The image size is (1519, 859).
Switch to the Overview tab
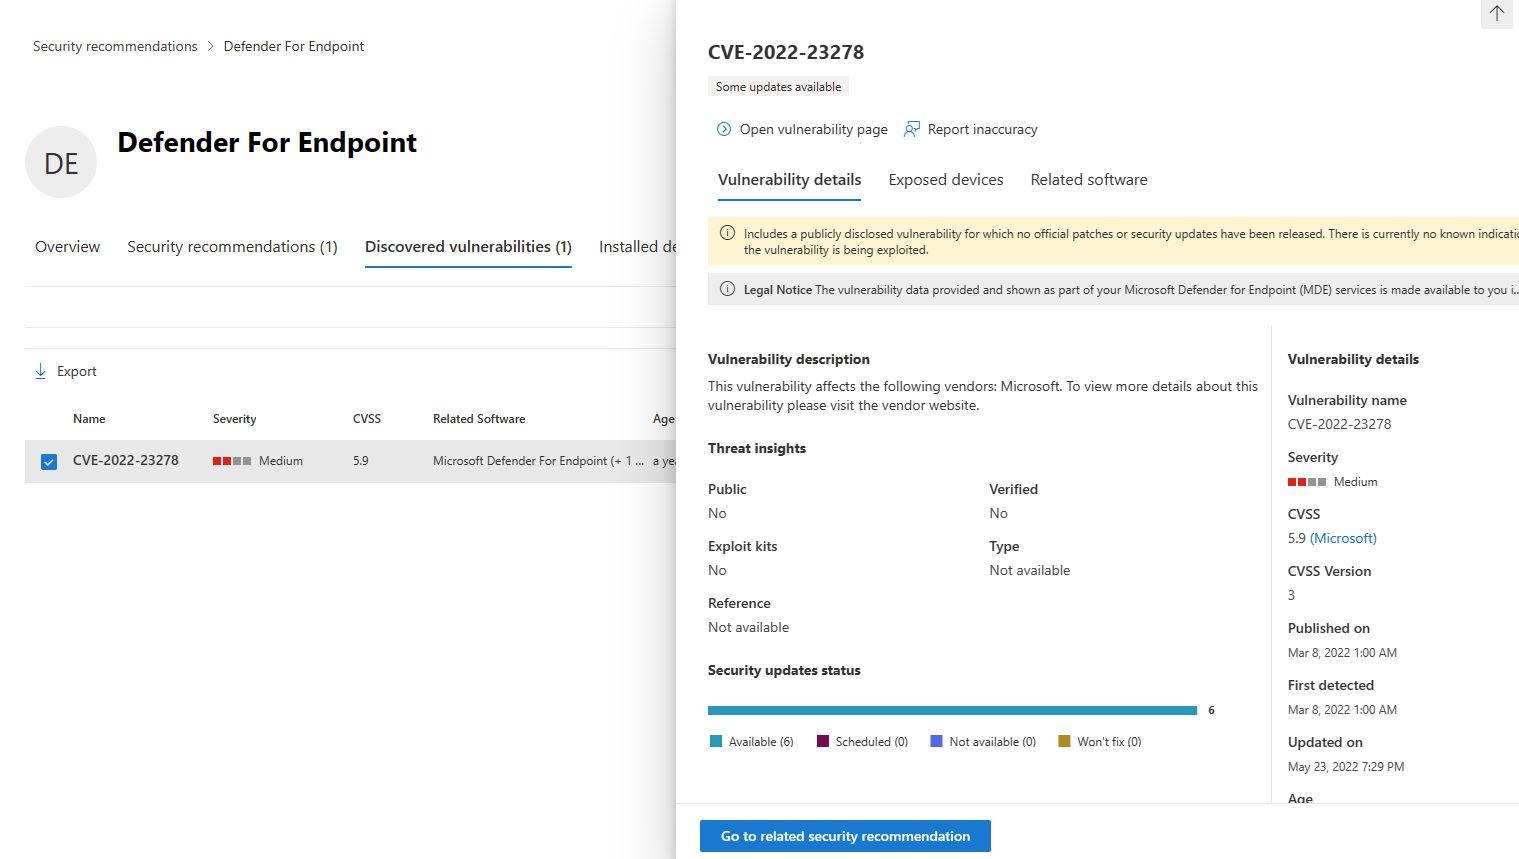pyautogui.click(x=67, y=247)
